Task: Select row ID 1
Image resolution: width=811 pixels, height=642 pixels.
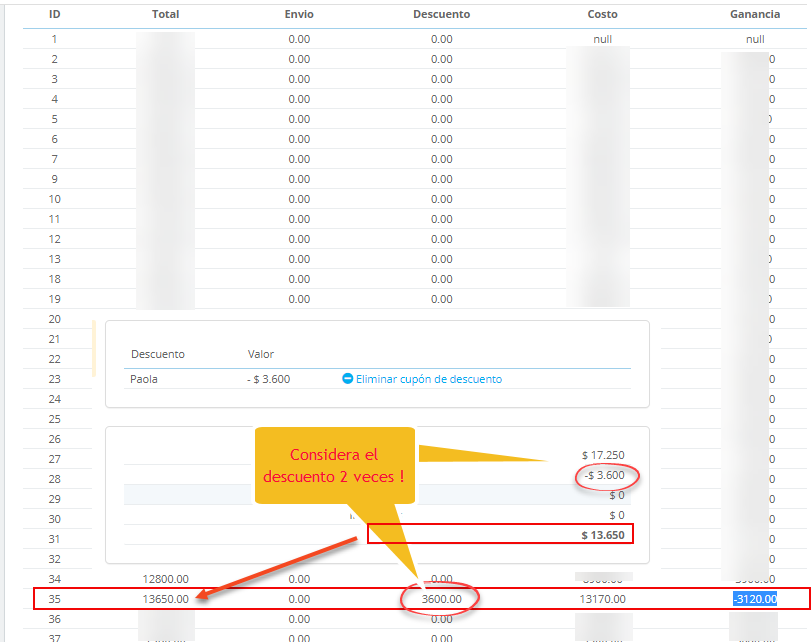Action: [54, 39]
